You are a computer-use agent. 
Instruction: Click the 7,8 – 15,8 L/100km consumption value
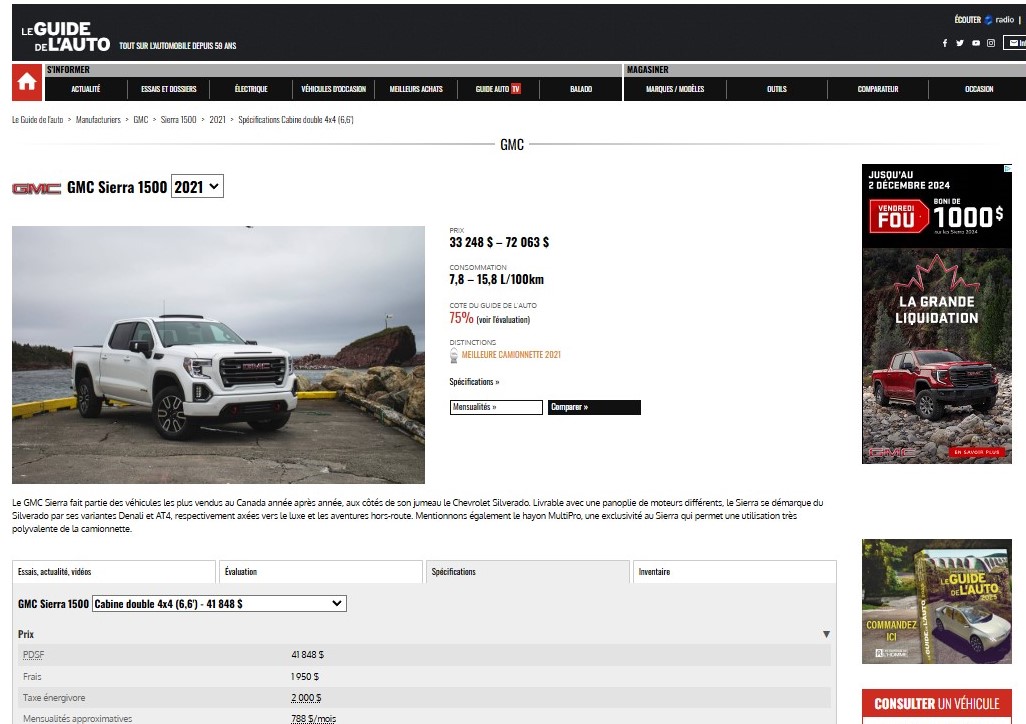click(x=497, y=280)
